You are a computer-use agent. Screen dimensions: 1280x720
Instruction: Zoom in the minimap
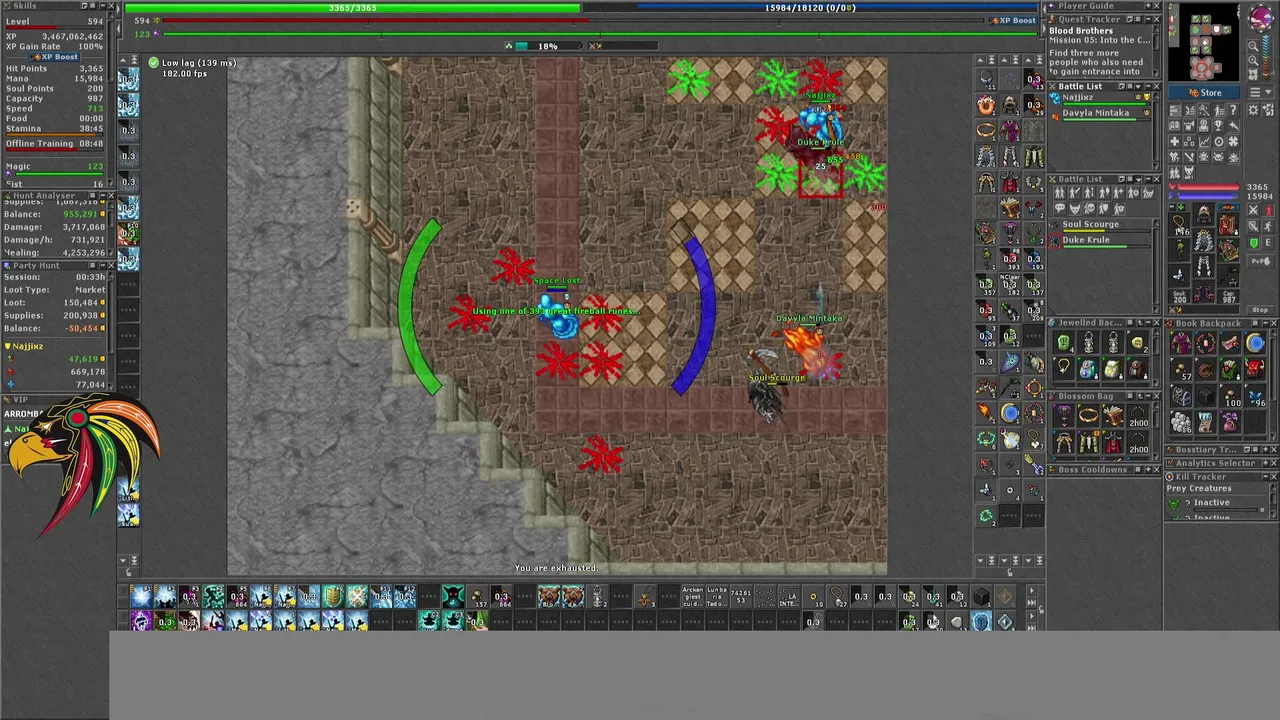pos(1253,60)
